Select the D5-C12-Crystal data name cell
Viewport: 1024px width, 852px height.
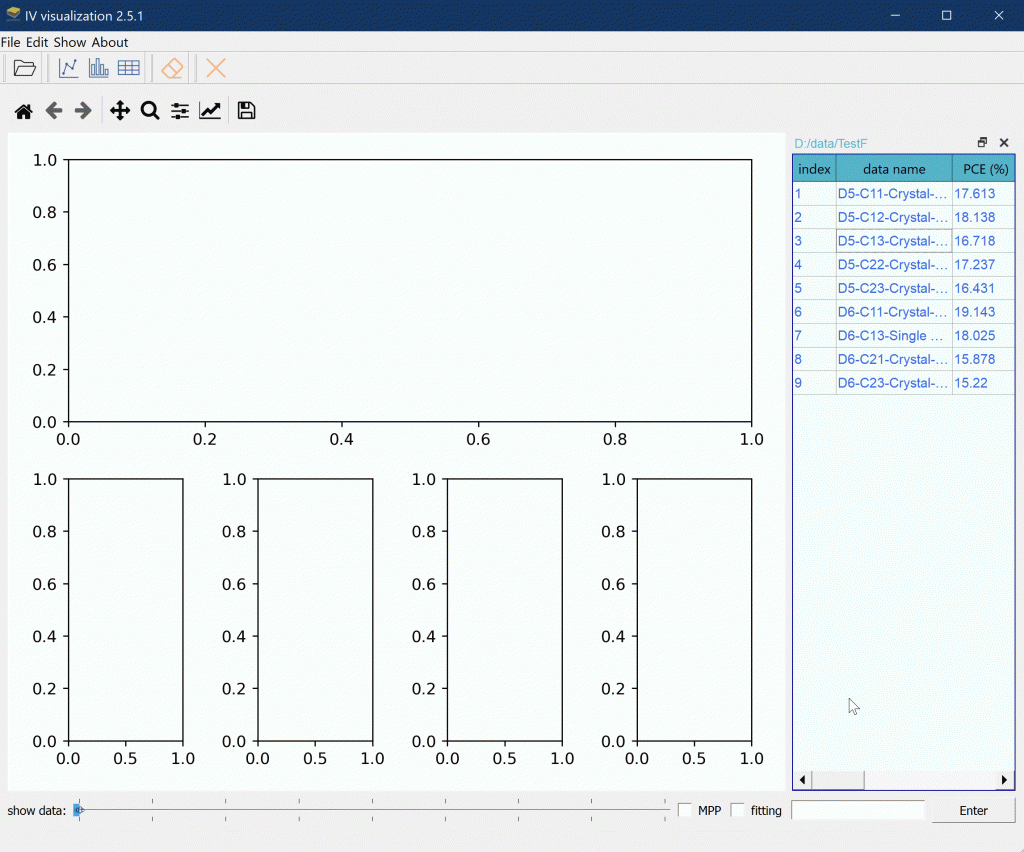coord(894,217)
